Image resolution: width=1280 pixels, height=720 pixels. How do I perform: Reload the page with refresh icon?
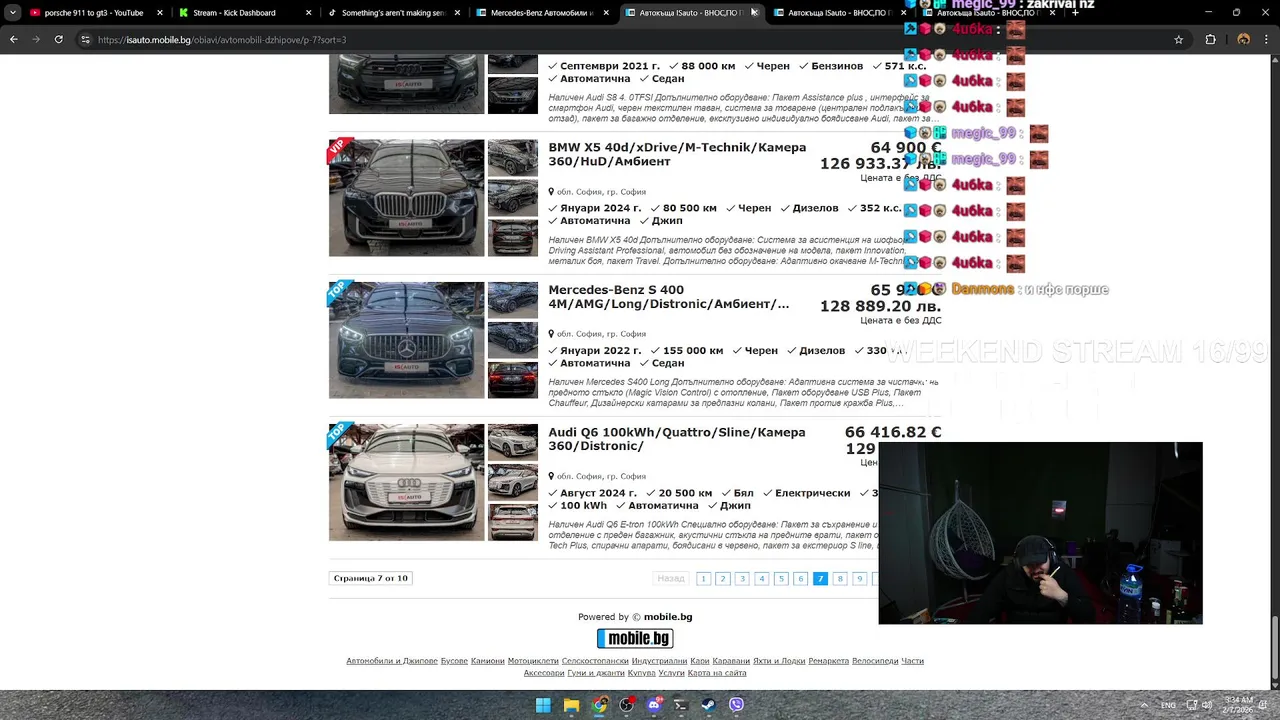[58, 39]
